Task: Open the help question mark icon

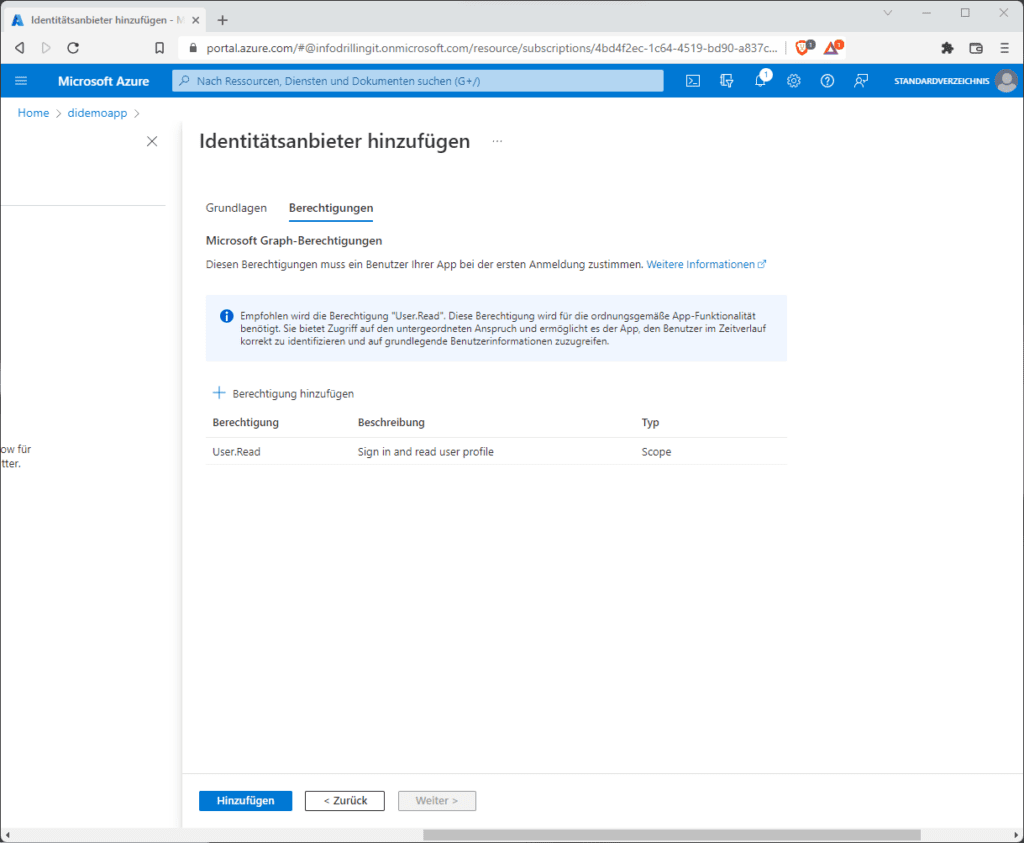Action: [x=827, y=81]
